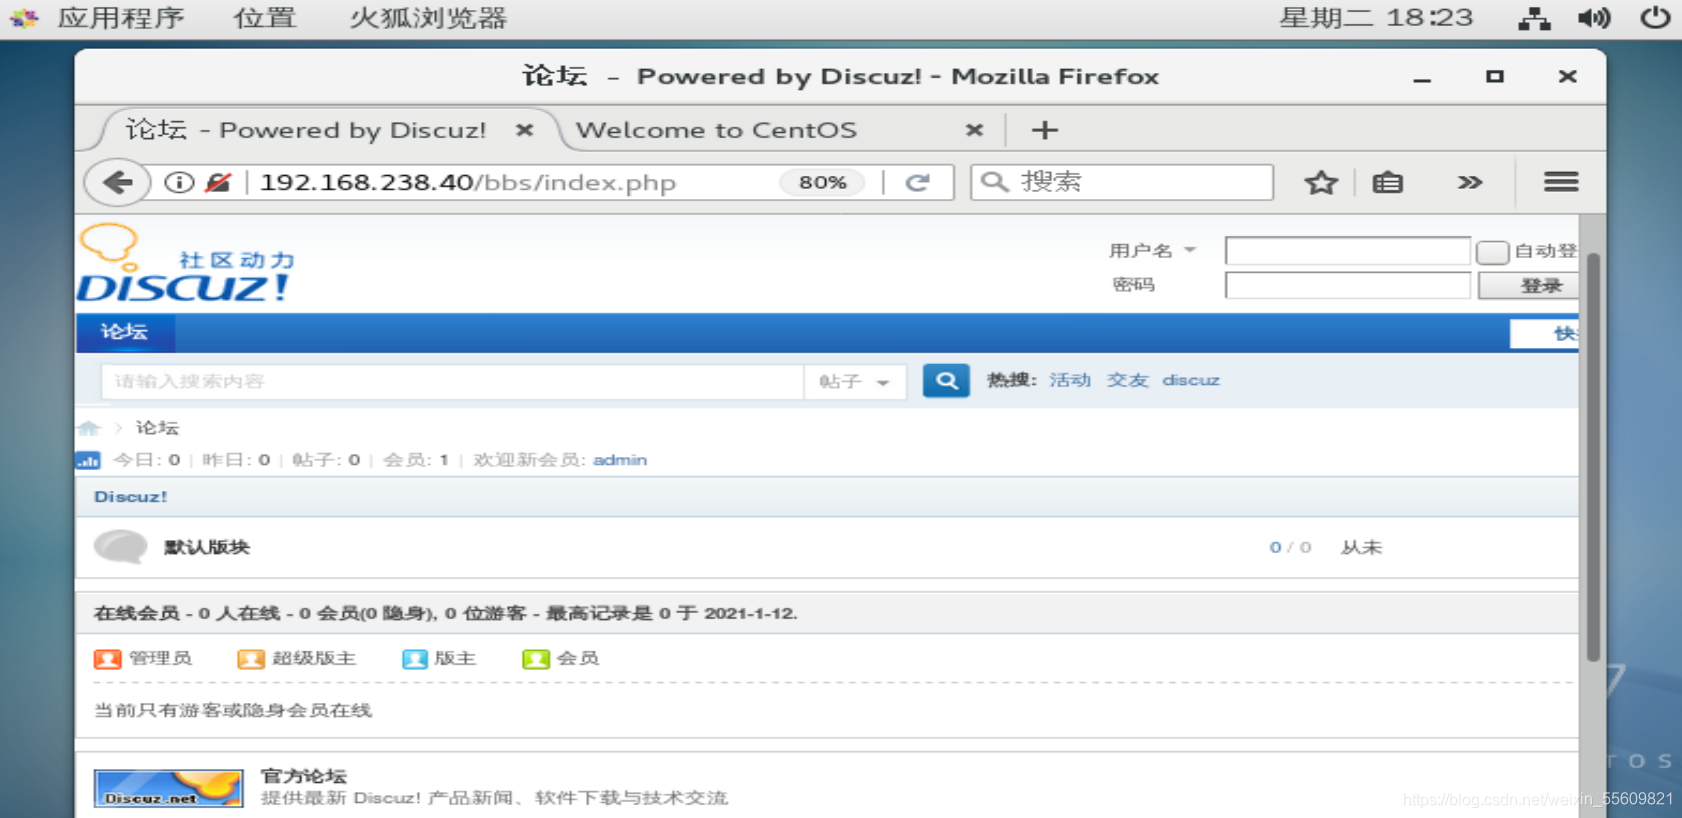Open the Discuz! category heading link
Image resolution: width=1682 pixels, height=818 pixels.
(130, 497)
